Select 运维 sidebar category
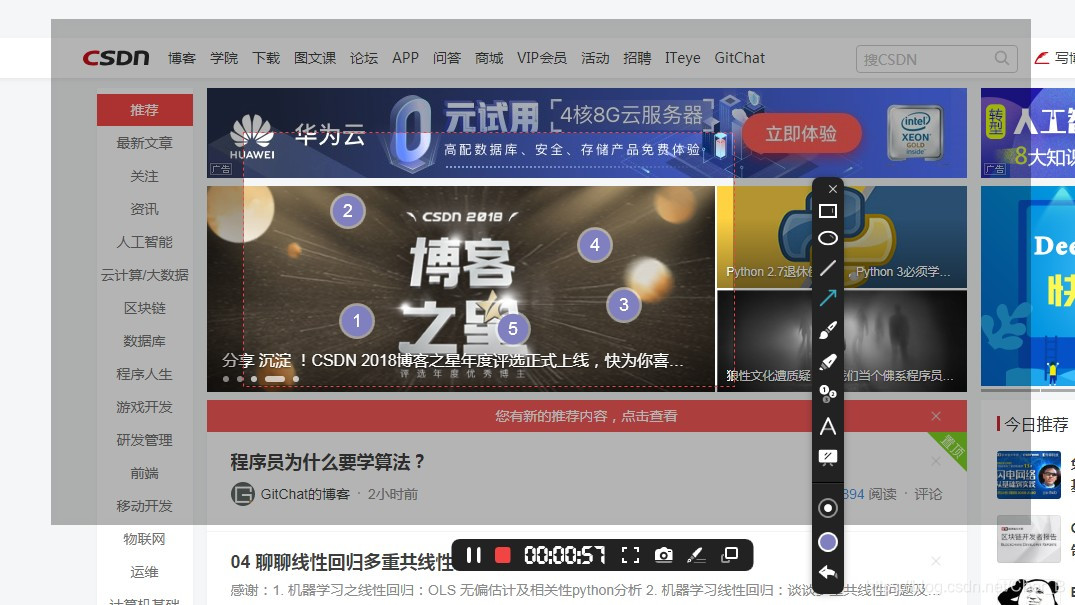This screenshot has height=605, width=1075. tap(145, 572)
